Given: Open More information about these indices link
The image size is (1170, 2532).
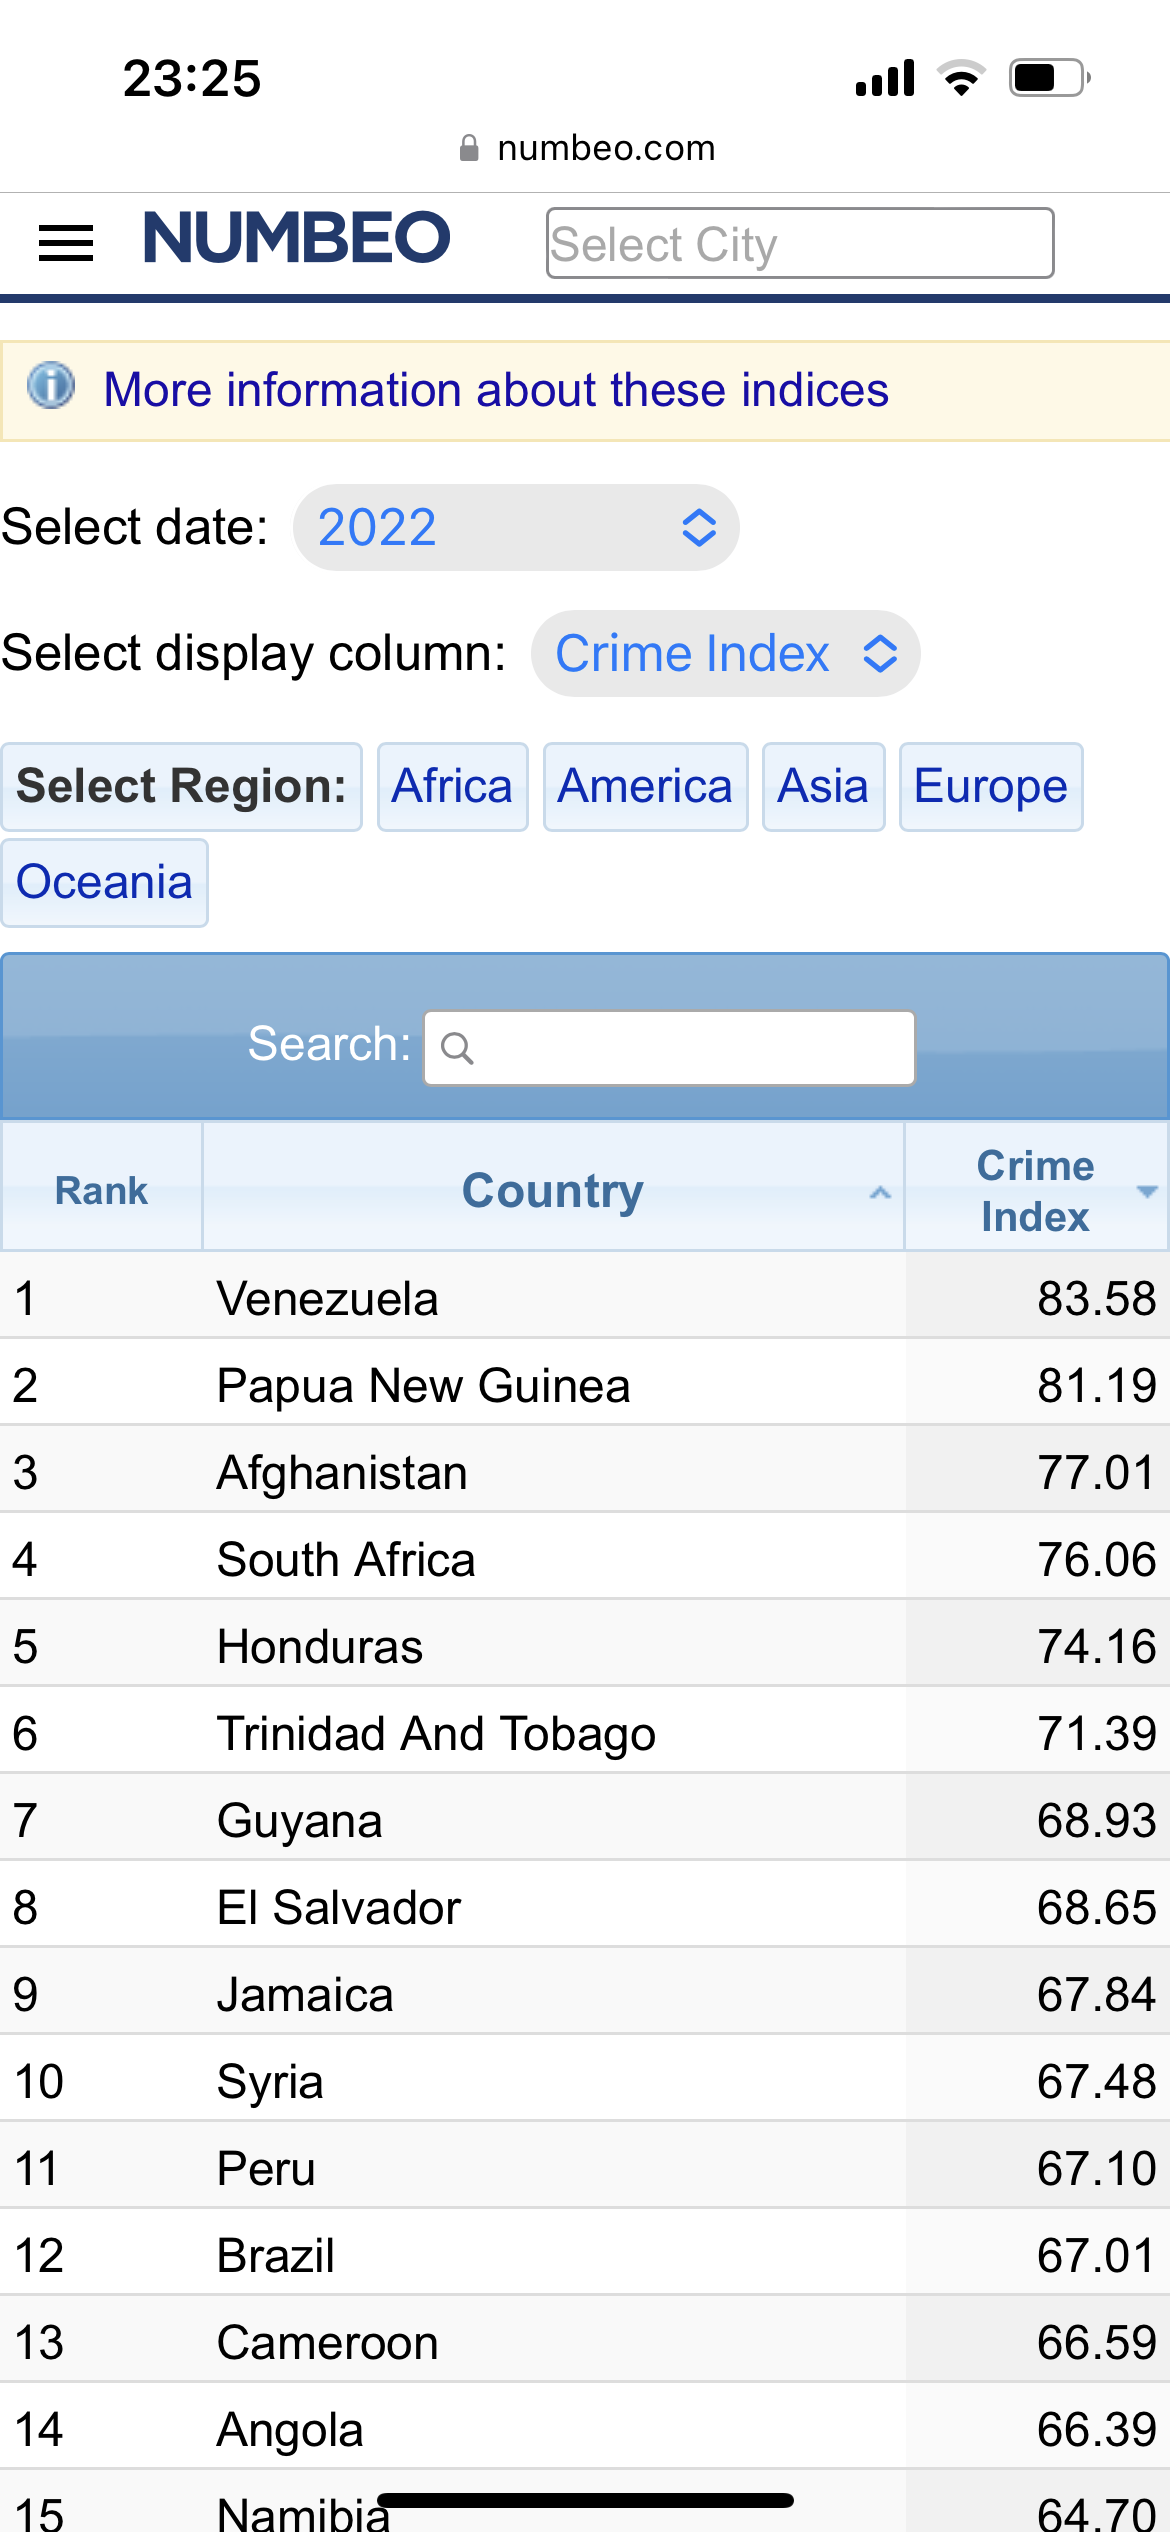Looking at the screenshot, I should click(496, 390).
